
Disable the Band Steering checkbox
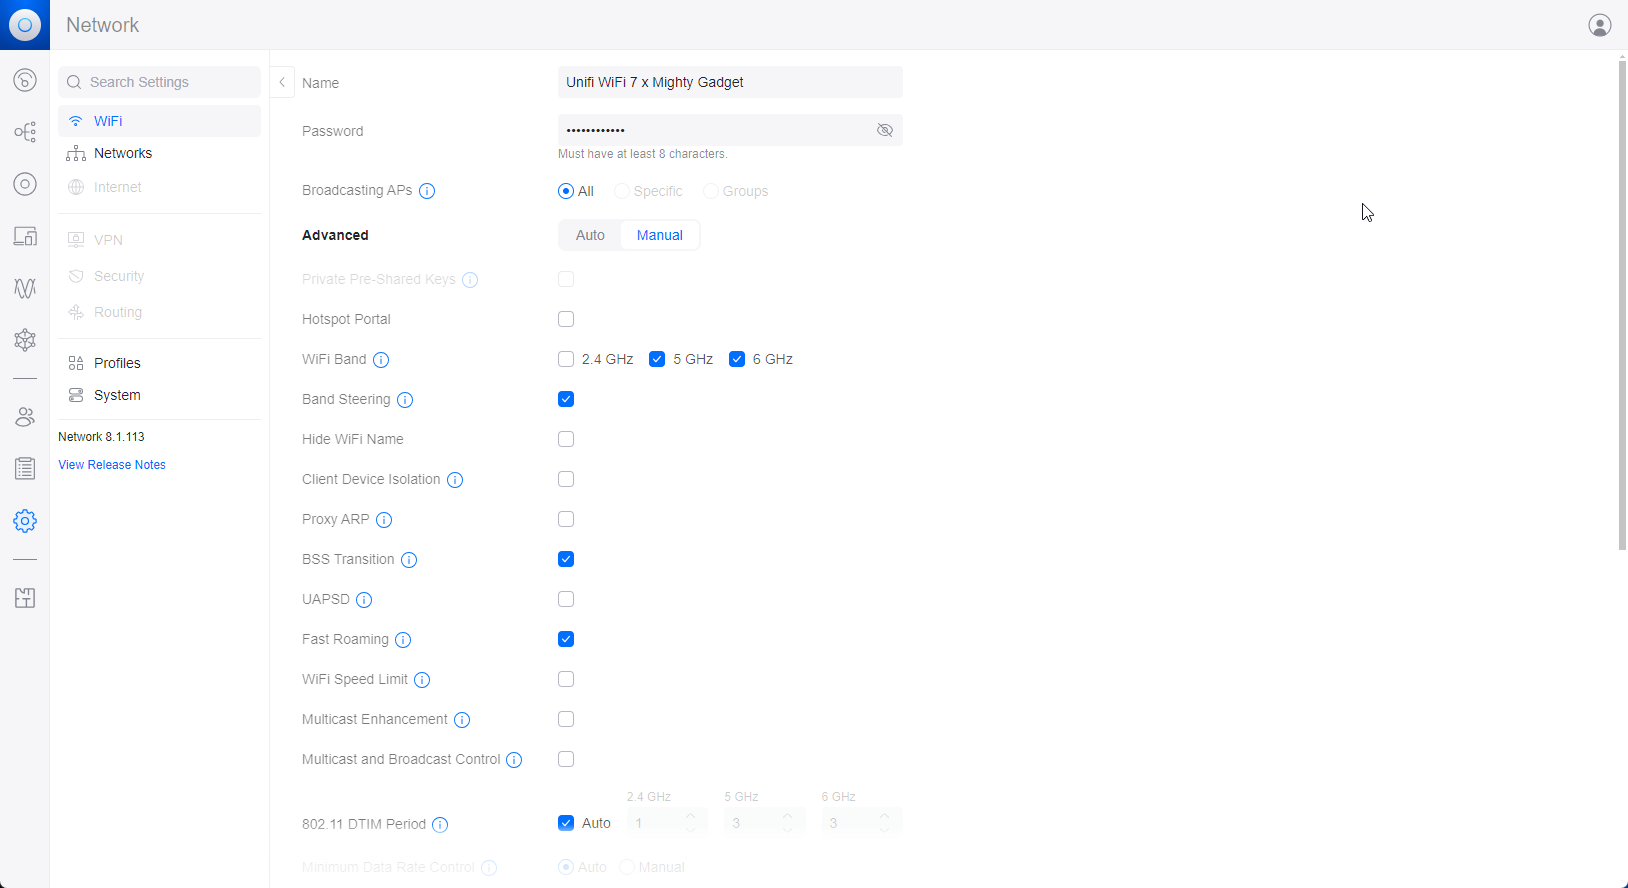[566, 399]
